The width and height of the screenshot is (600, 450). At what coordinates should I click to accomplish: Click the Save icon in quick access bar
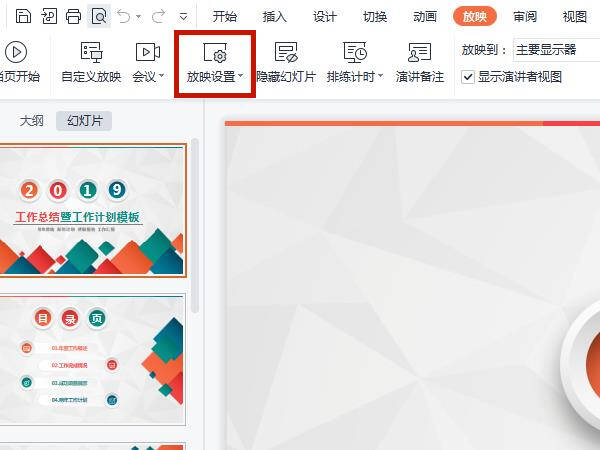[x=23, y=16]
